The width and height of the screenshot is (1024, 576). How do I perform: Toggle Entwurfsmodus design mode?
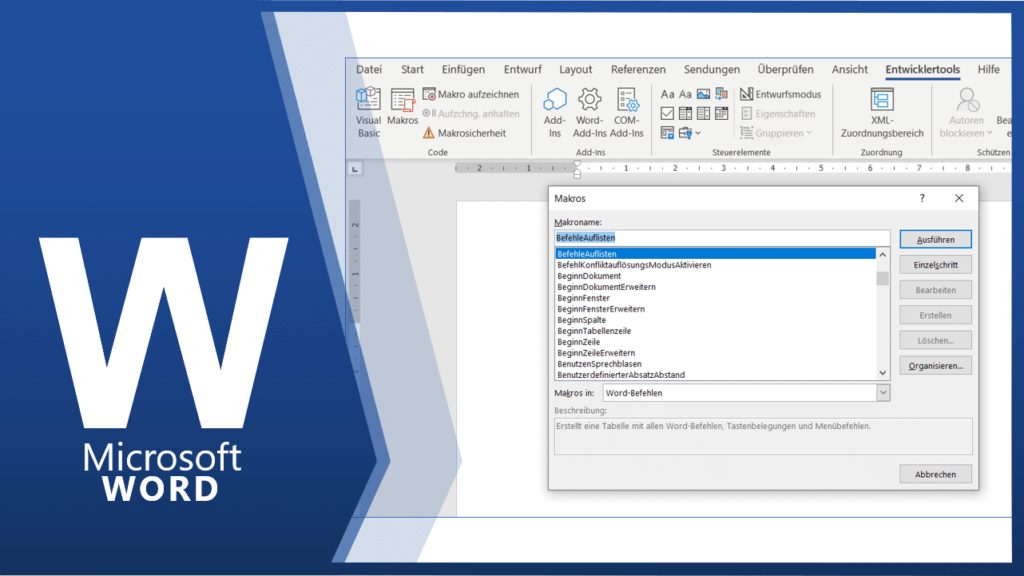[780, 94]
